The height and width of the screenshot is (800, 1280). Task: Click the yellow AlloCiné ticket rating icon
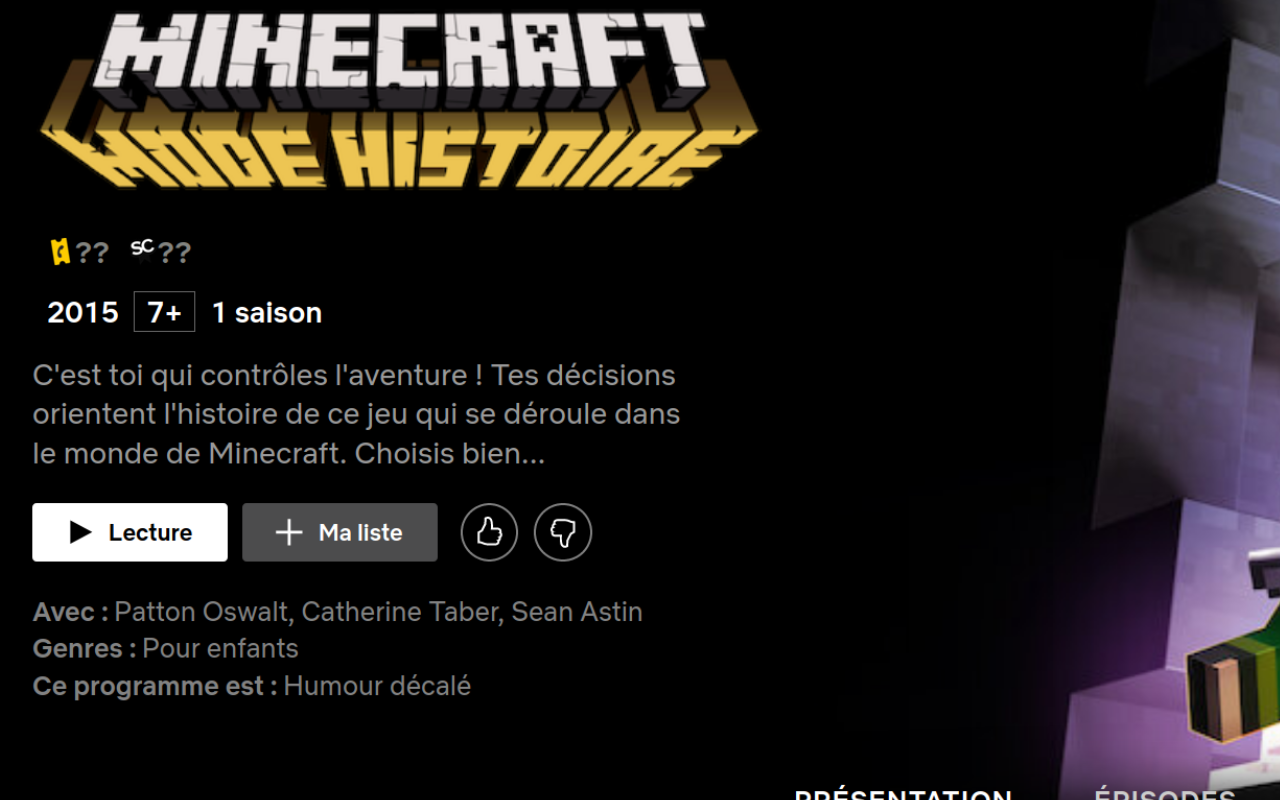(61, 252)
